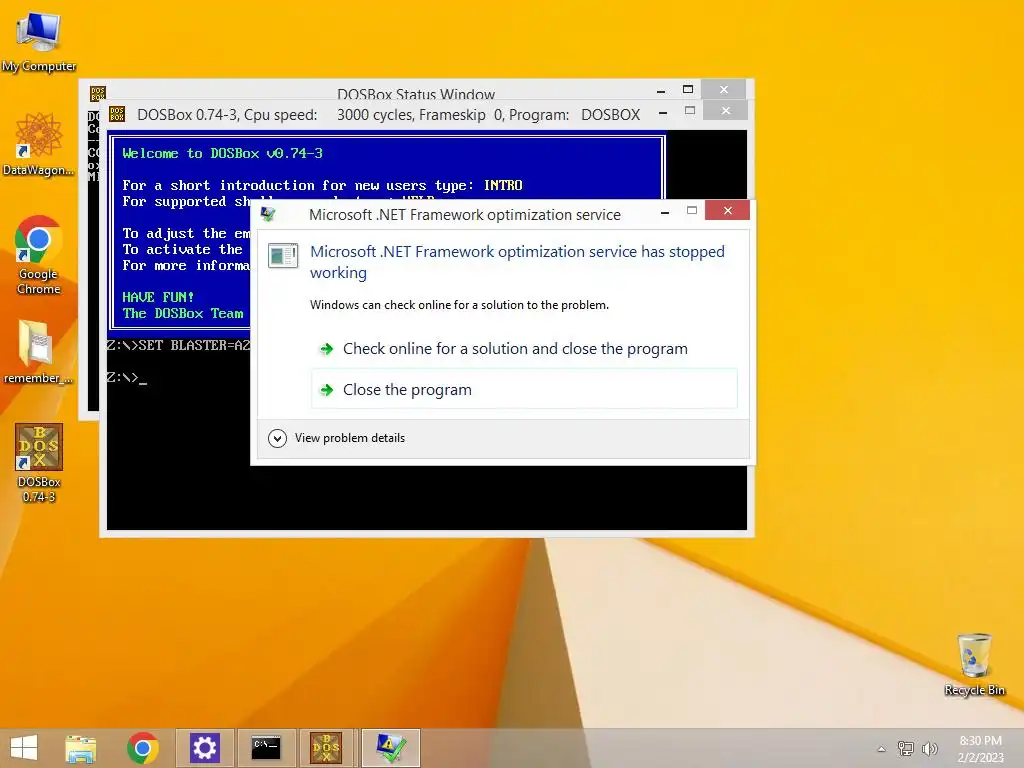Click the DOSBox Status Window title text
1024x768 pixels.
(416, 95)
